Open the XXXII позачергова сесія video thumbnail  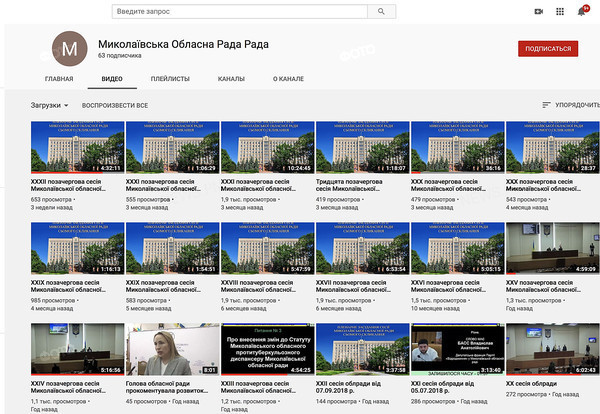pyautogui.click(x=76, y=148)
